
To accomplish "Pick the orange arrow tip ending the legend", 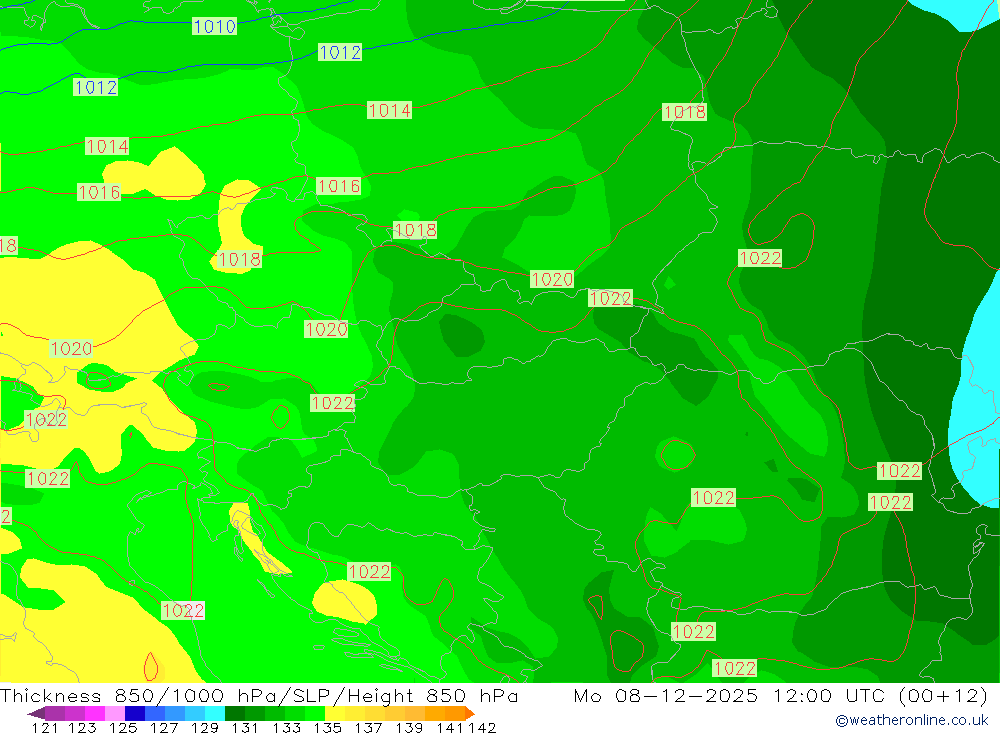I will click(470, 713).
